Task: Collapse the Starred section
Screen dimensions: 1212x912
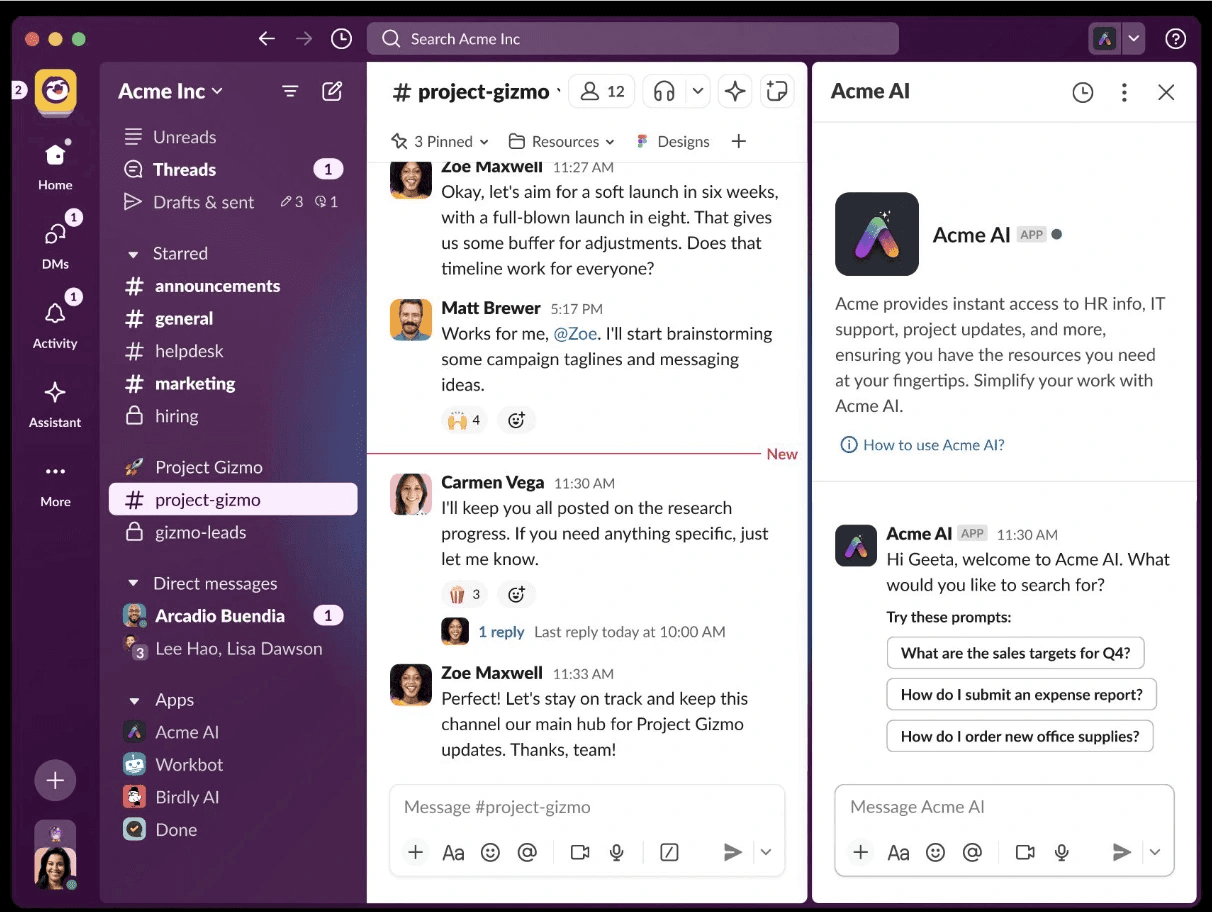Action: tap(133, 254)
